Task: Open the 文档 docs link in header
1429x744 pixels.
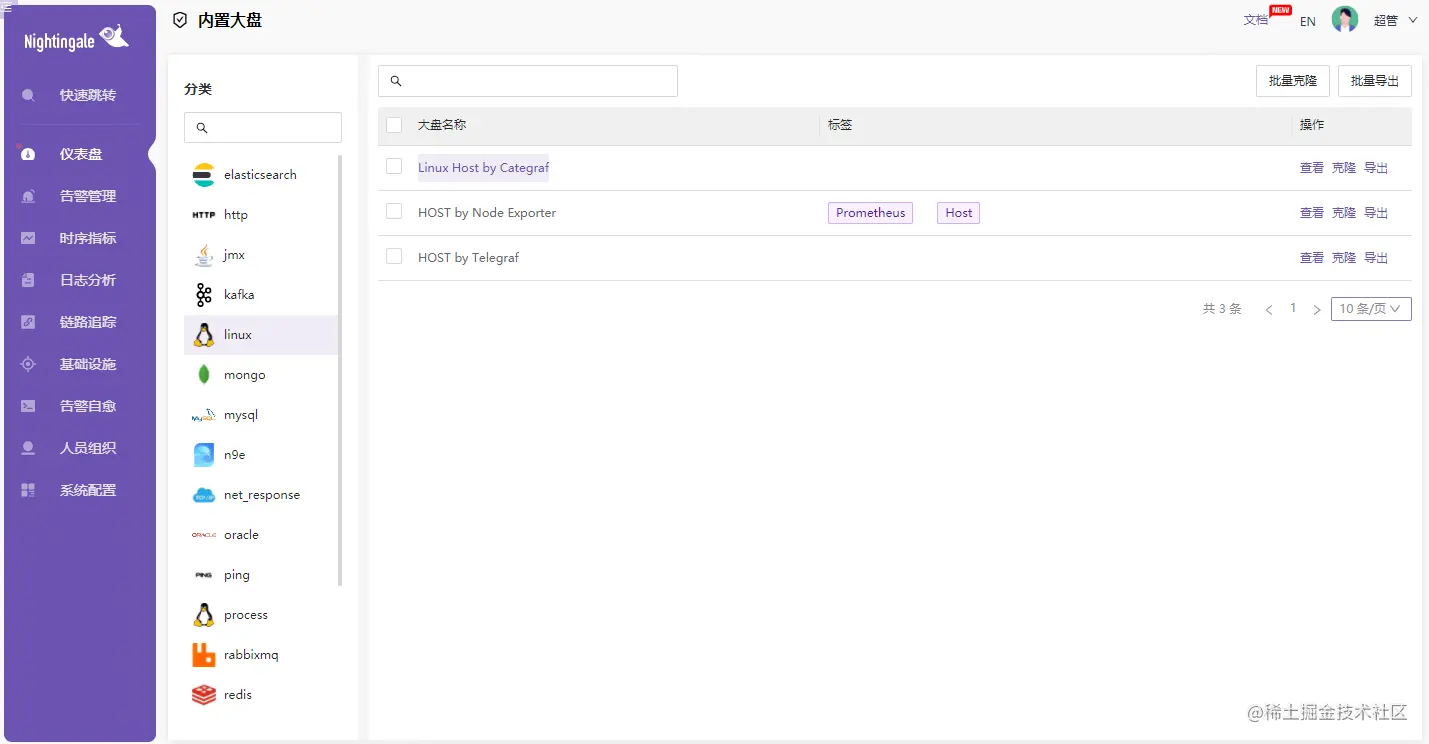Action: coord(1256,20)
